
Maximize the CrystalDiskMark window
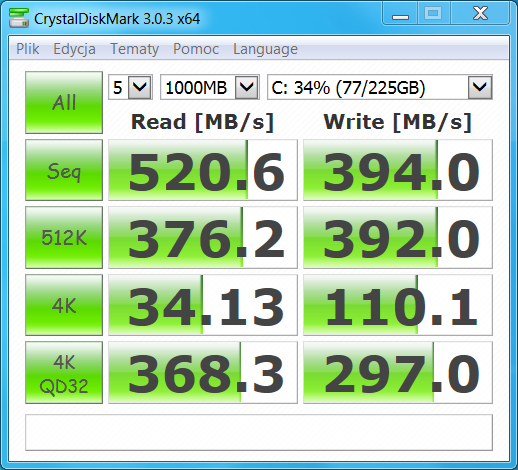(433, 13)
